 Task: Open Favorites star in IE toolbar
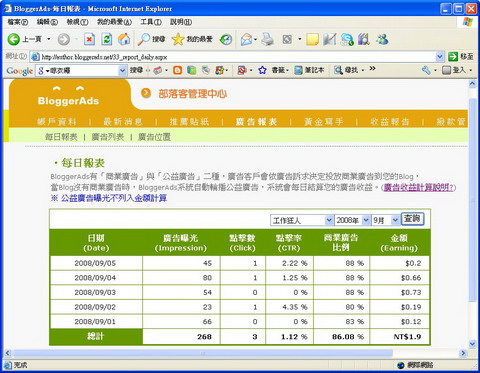[178, 39]
